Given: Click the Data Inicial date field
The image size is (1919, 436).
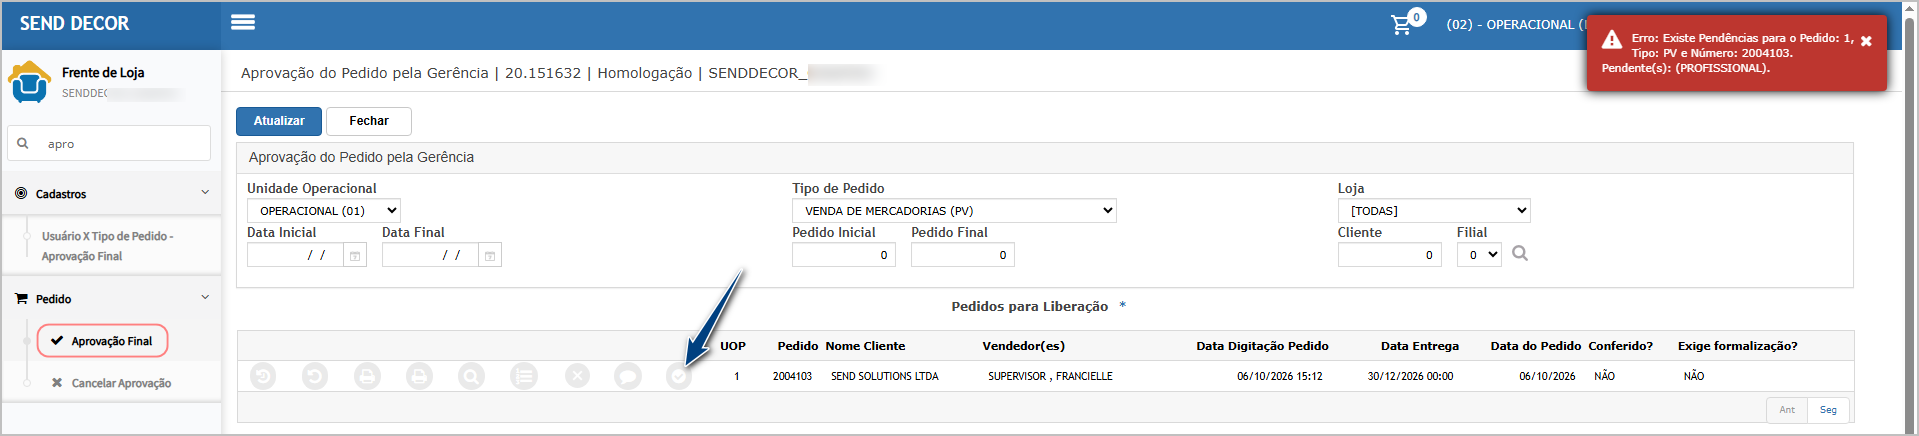Looking at the screenshot, I should click(295, 255).
